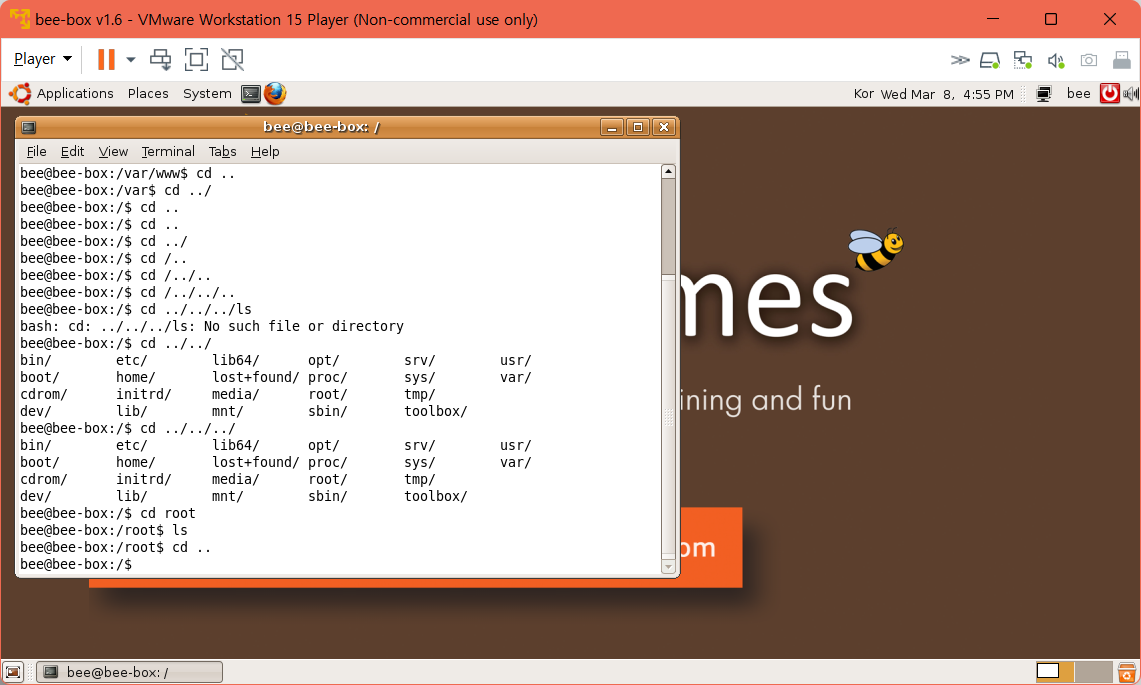Click the Kor keyboard layout indicator
Image resolution: width=1141 pixels, height=685 pixels.
coord(864,94)
